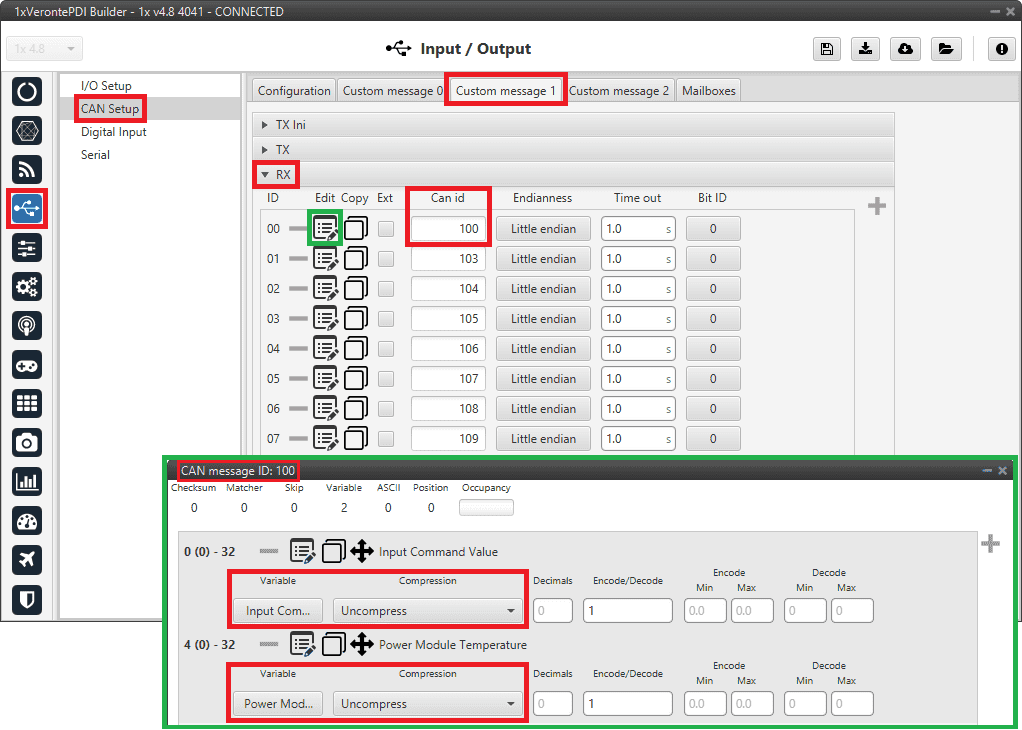1022x730 pixels.
Task: Check the Ext box for row 05
Action: [x=386, y=379]
